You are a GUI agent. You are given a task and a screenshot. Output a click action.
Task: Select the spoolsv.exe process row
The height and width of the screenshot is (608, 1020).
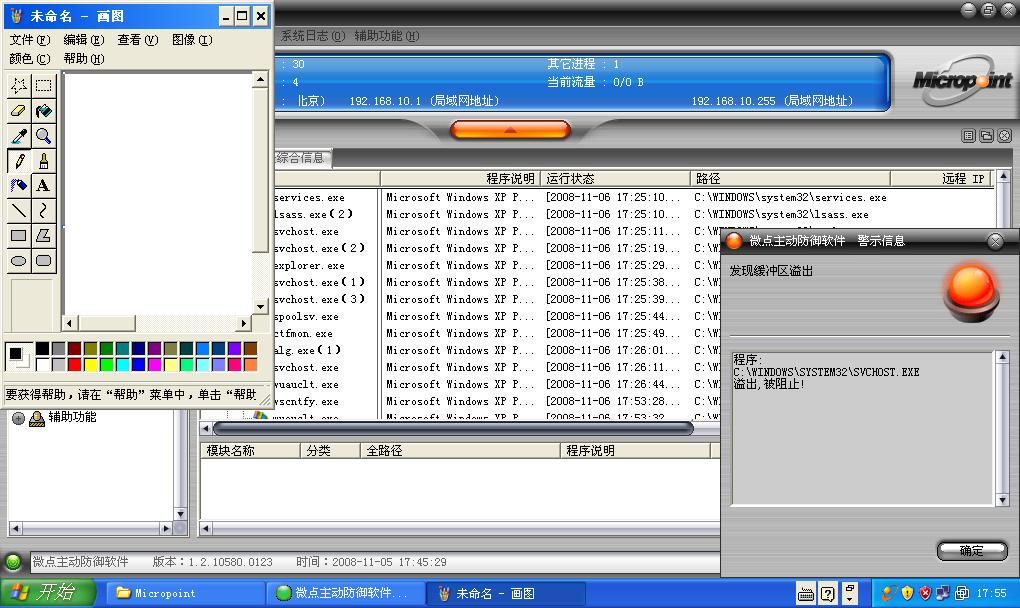[x=498, y=317]
